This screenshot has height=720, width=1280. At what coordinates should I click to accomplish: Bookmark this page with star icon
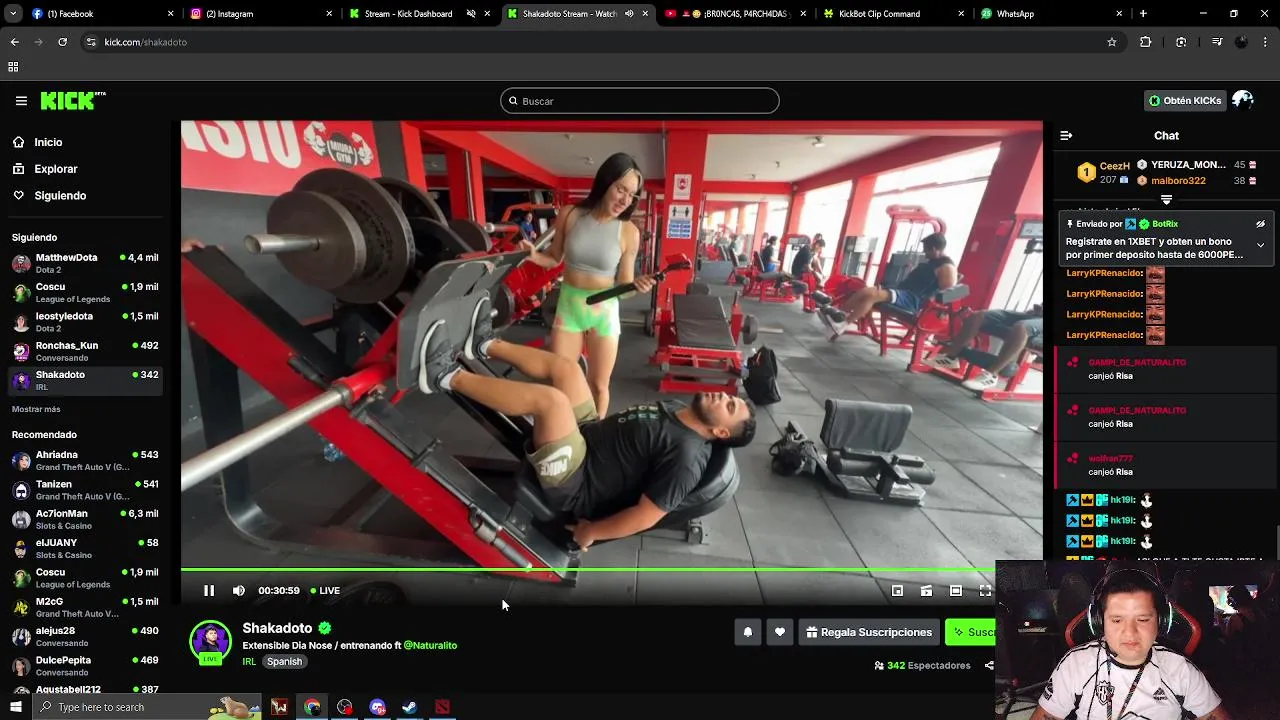1111,42
